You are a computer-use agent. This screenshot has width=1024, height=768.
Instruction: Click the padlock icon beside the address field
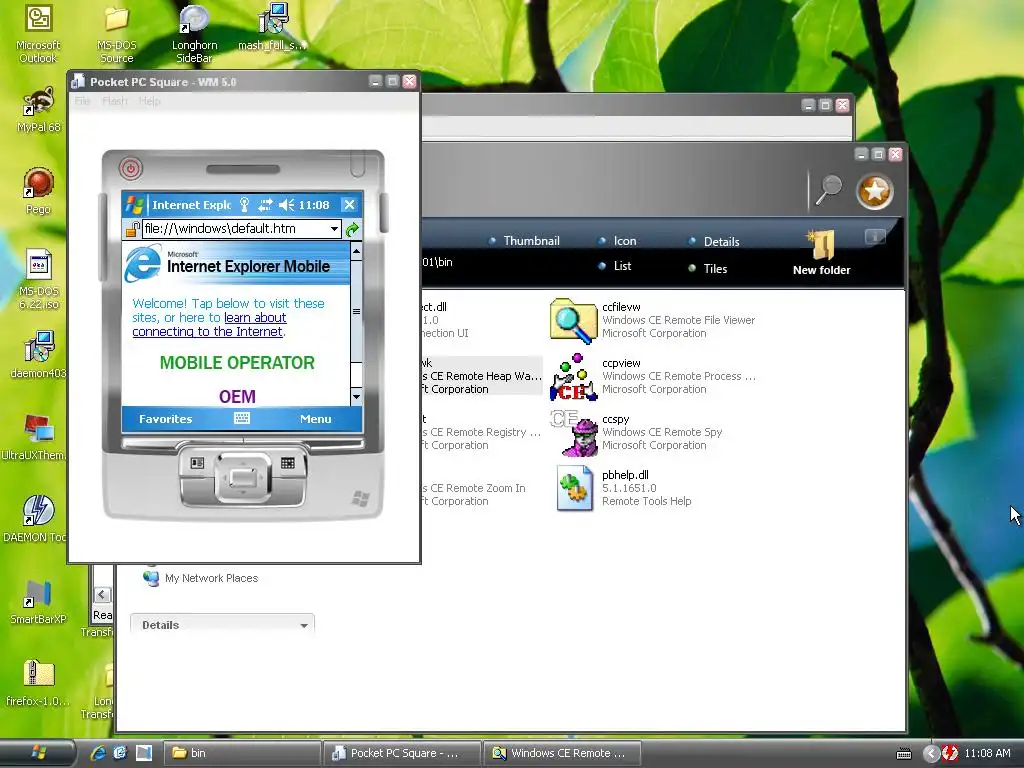[x=133, y=229]
